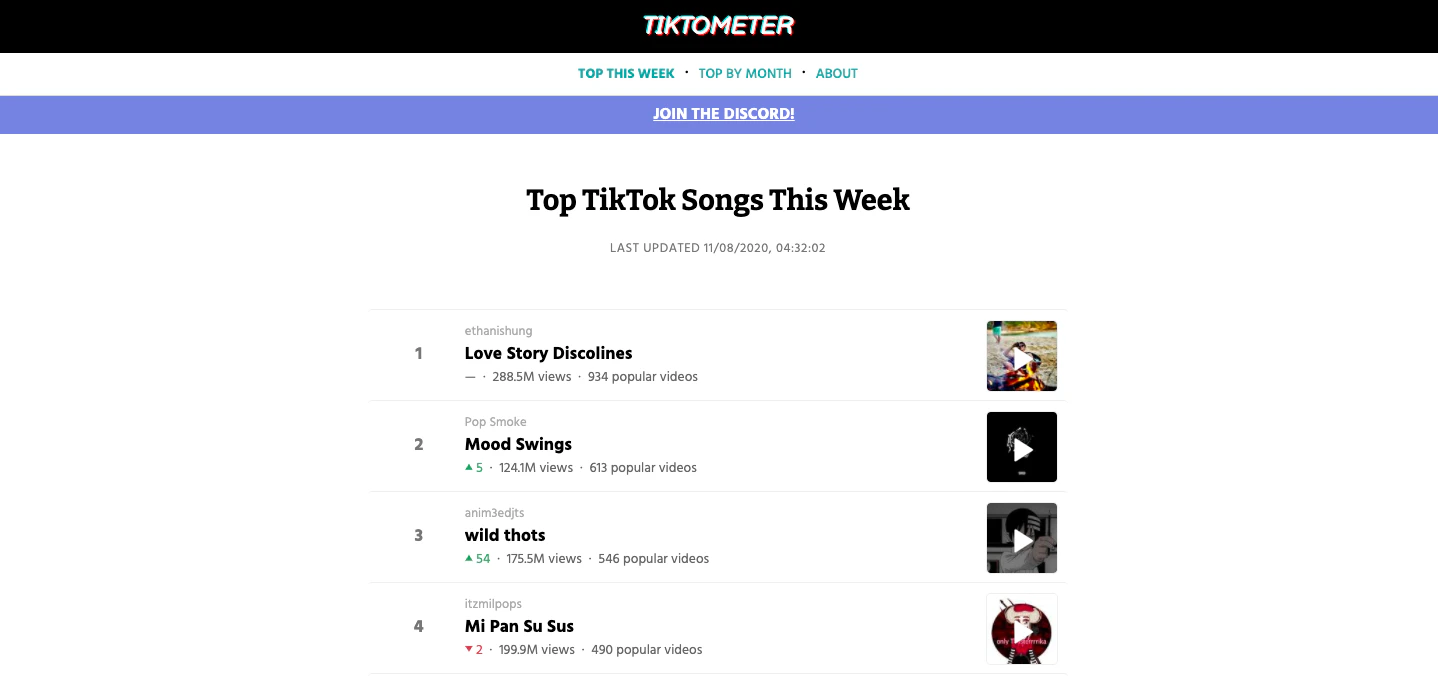Click the TIKTOMETER logo in the header
This screenshot has width=1438, height=681.
coord(718,25)
